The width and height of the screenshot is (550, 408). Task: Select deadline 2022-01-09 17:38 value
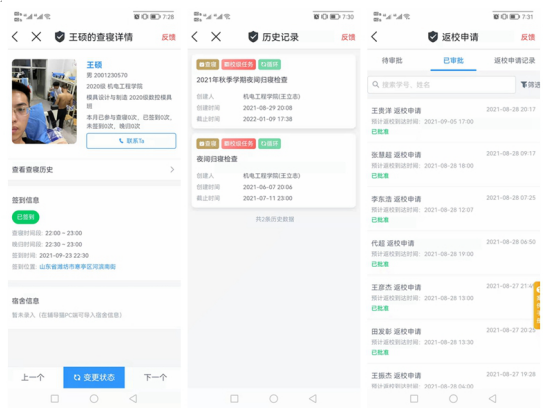coord(268,119)
